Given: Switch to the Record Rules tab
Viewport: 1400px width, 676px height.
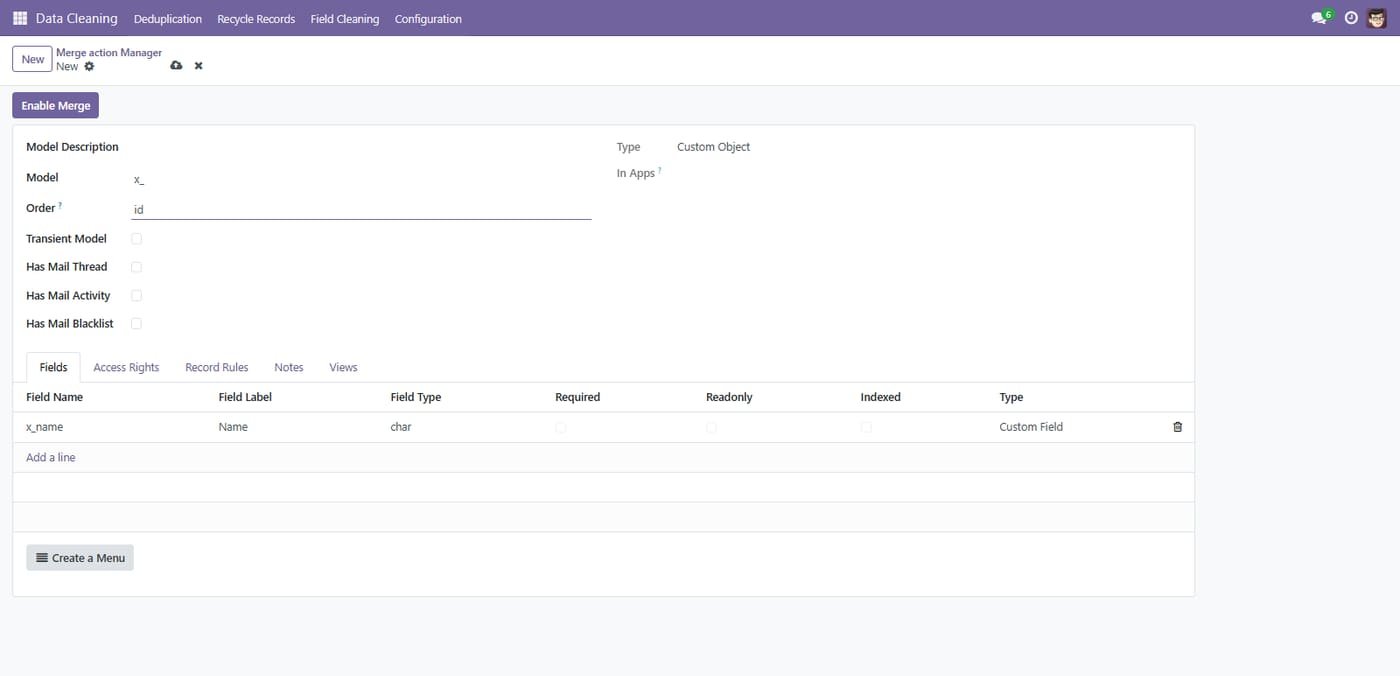Looking at the screenshot, I should tap(217, 367).
